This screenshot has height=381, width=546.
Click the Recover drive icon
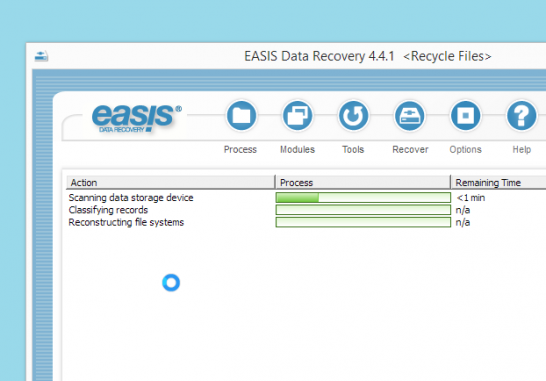410,116
